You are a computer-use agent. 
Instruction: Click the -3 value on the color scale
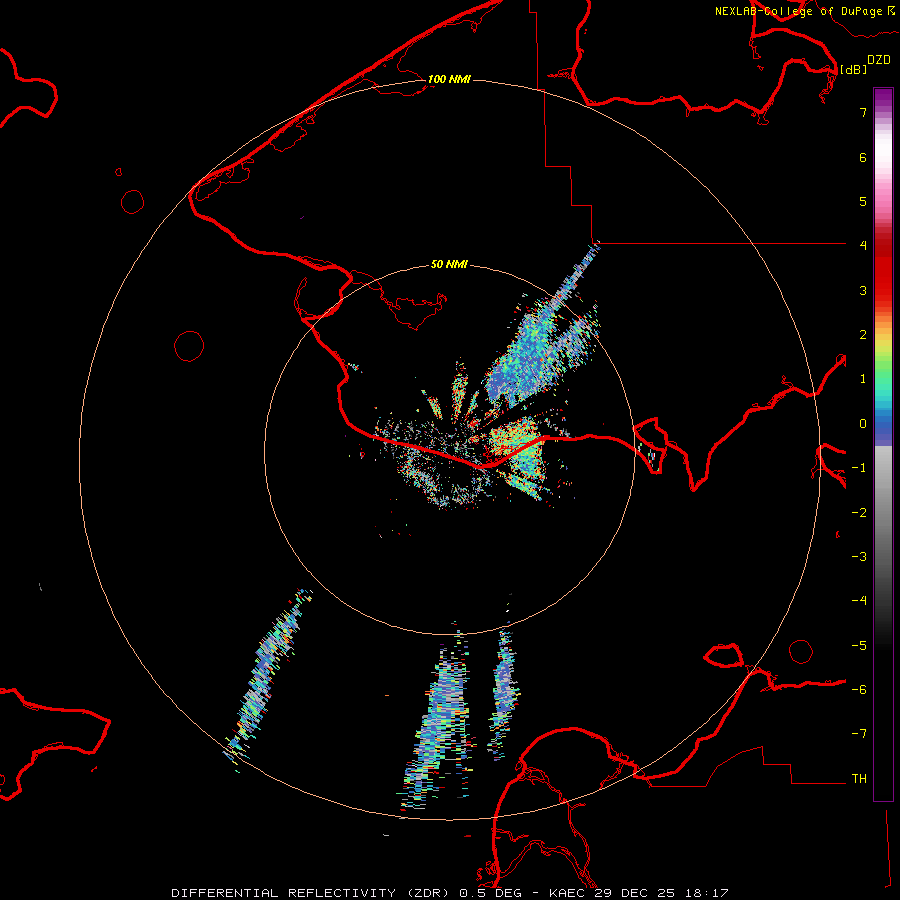click(x=859, y=557)
